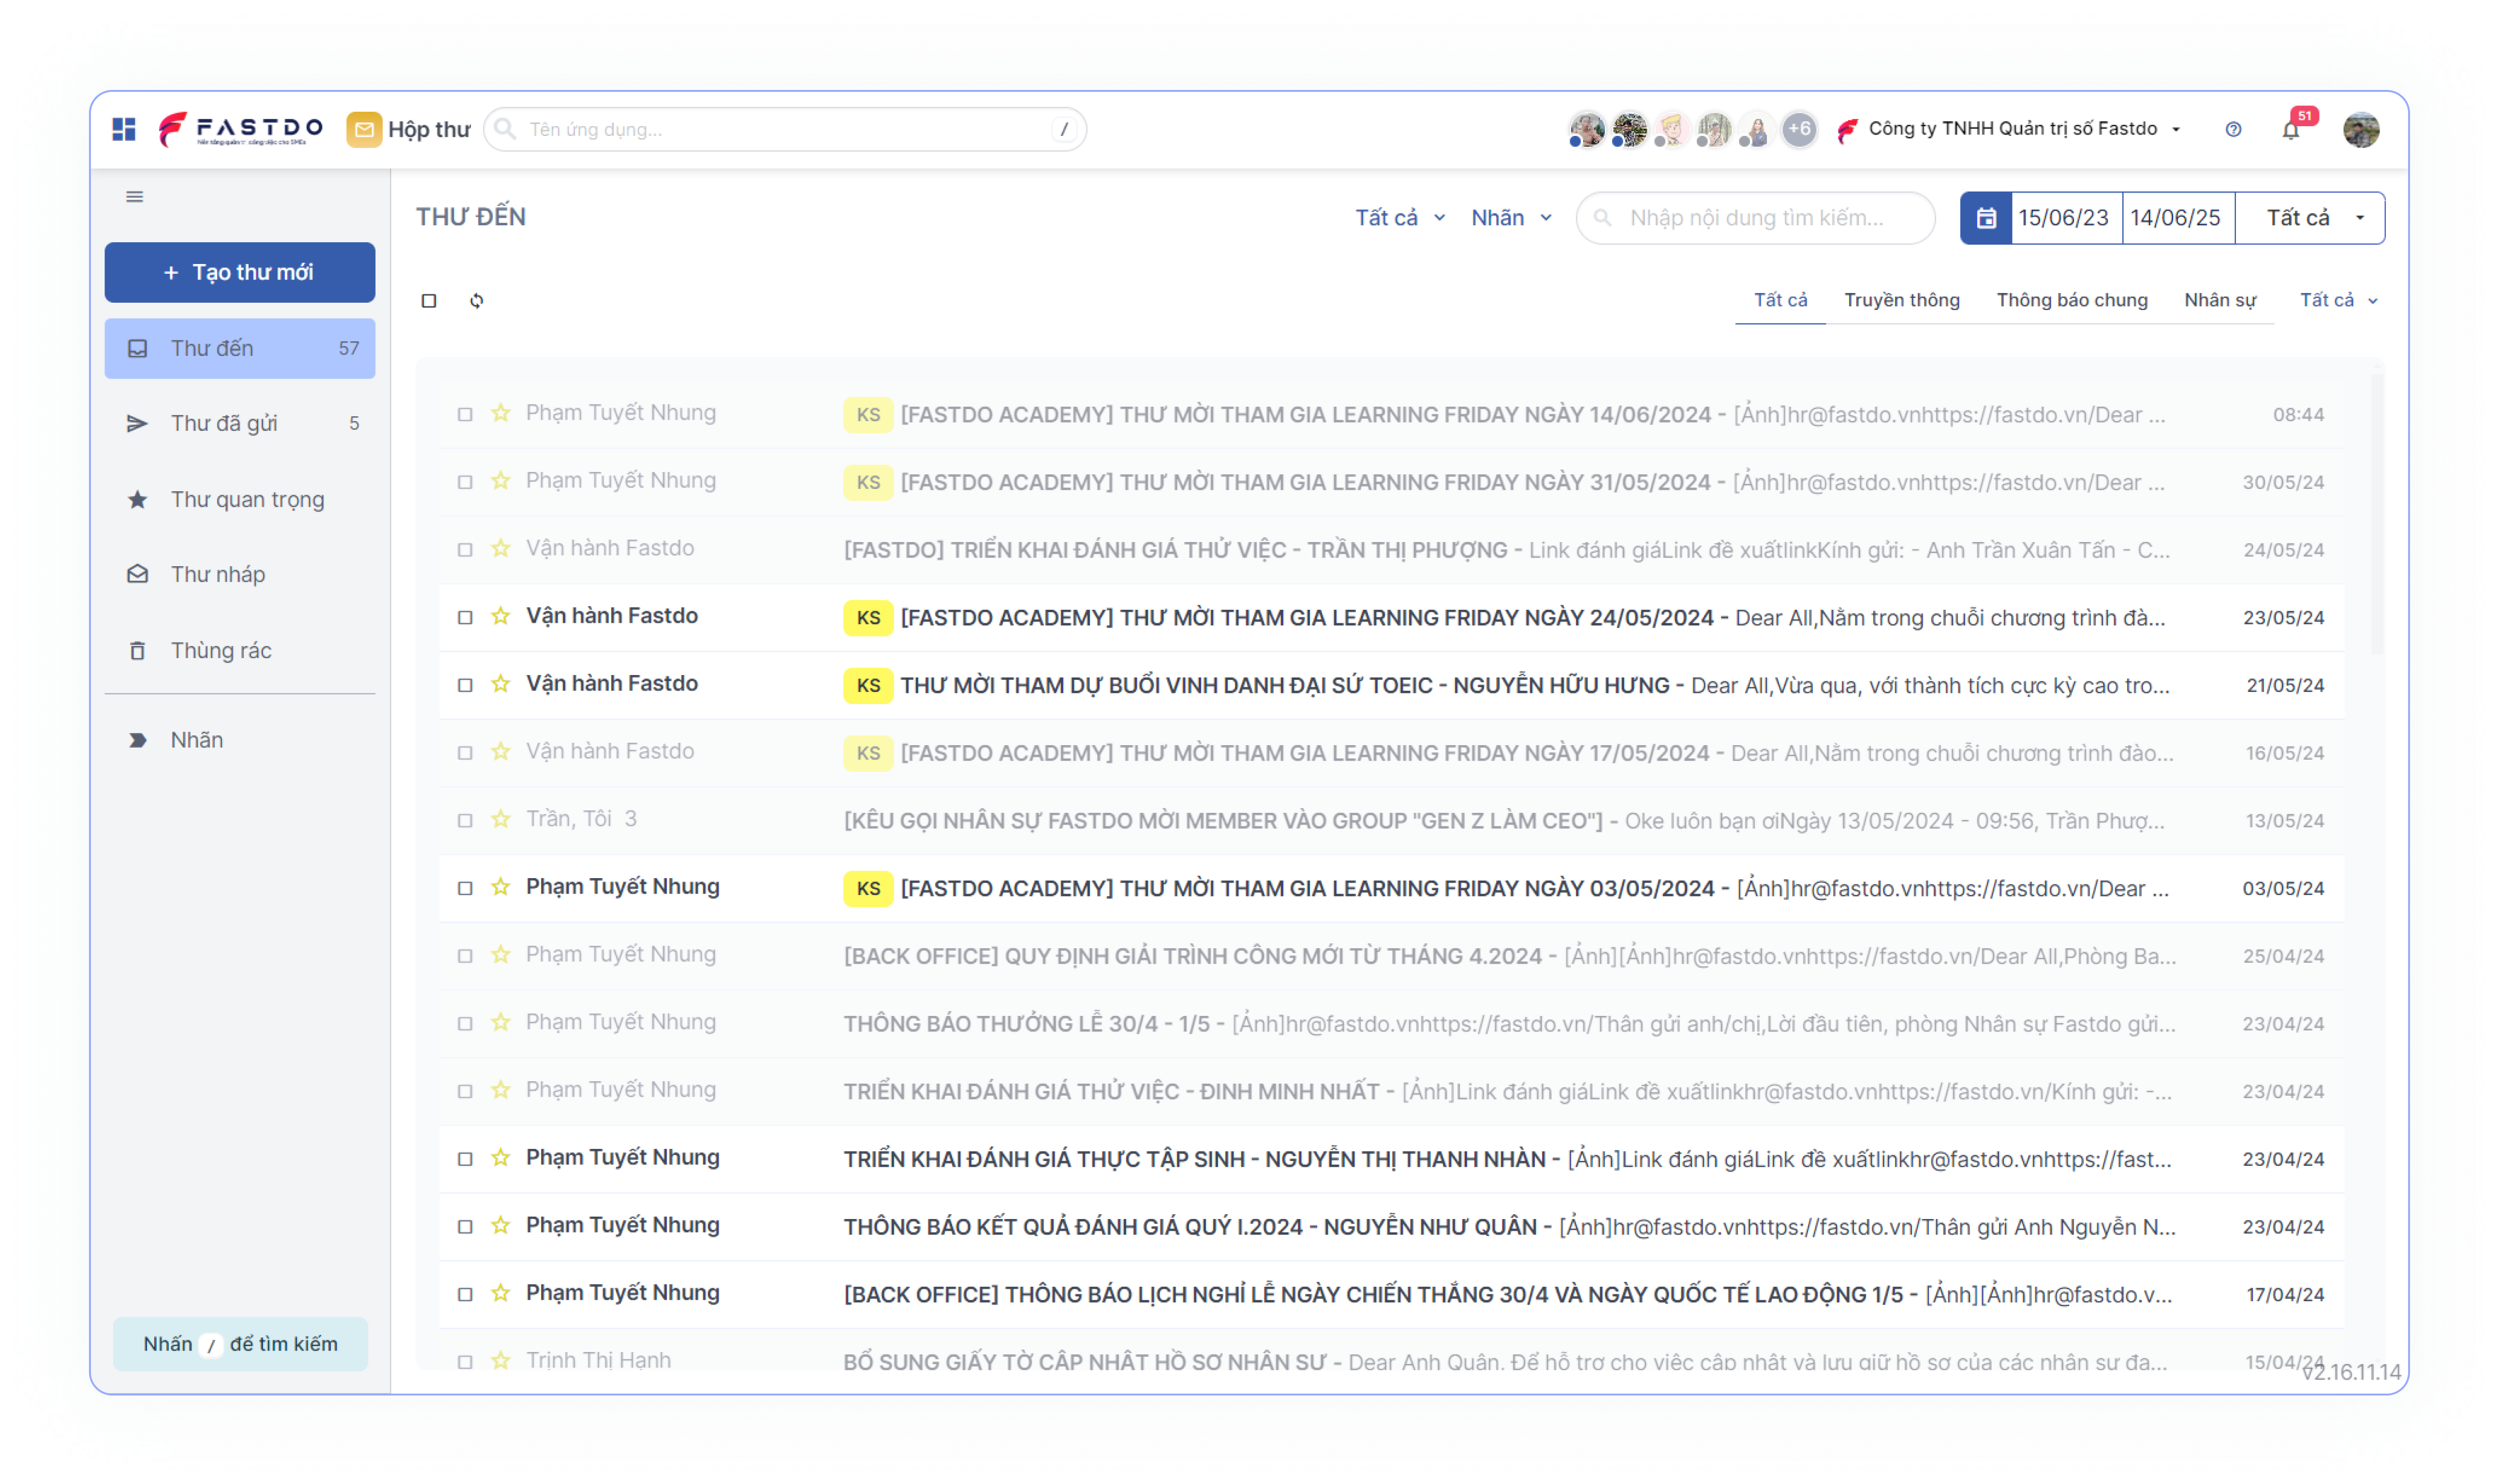Screen dimensions: 2499x1484
Task: Star the 03/05/2024 Learning Friday email
Action: (x=501, y=887)
